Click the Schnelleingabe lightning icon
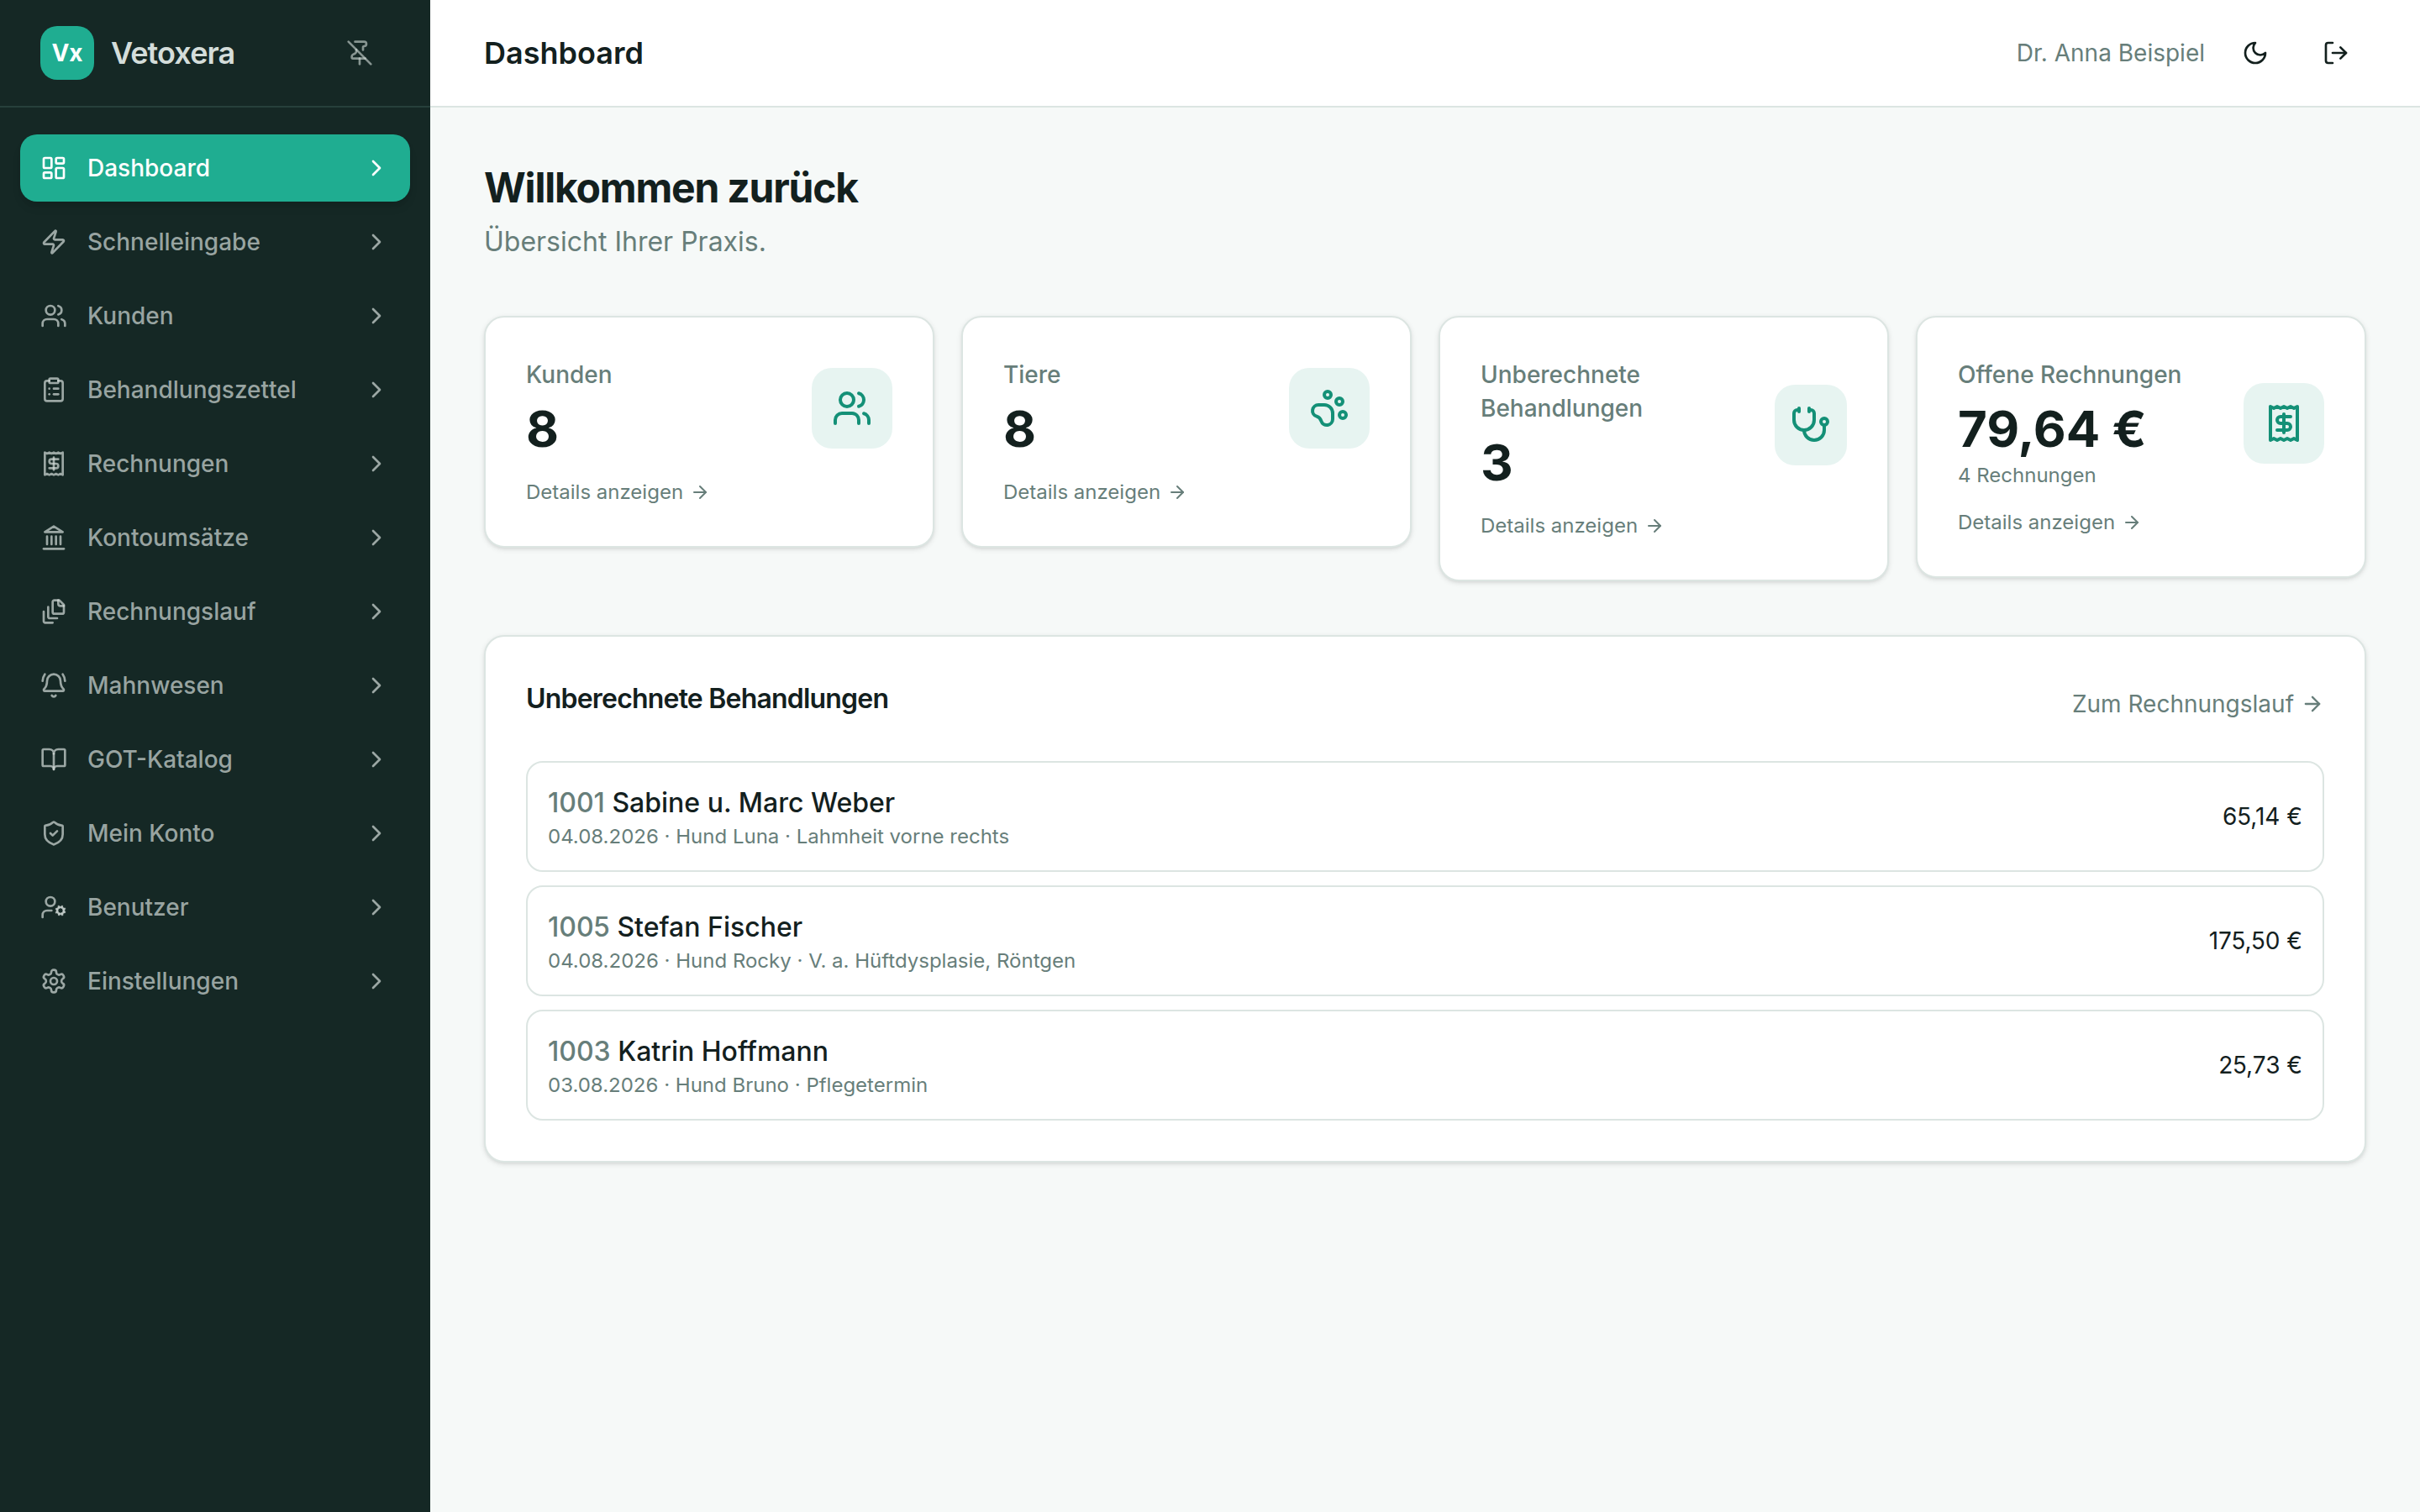 (x=54, y=242)
